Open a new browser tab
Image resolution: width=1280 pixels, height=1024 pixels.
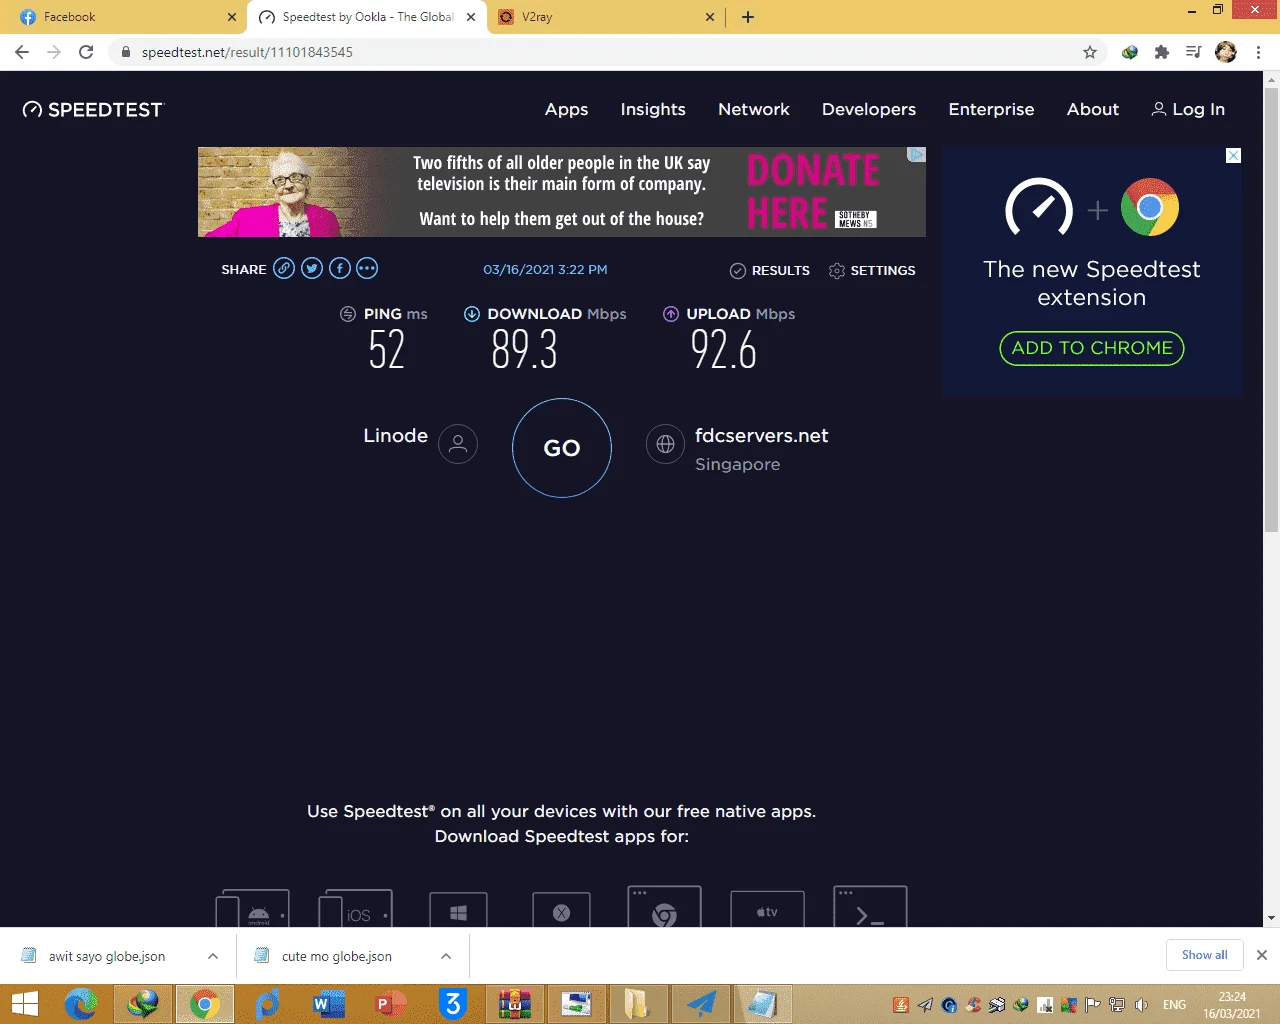click(748, 17)
